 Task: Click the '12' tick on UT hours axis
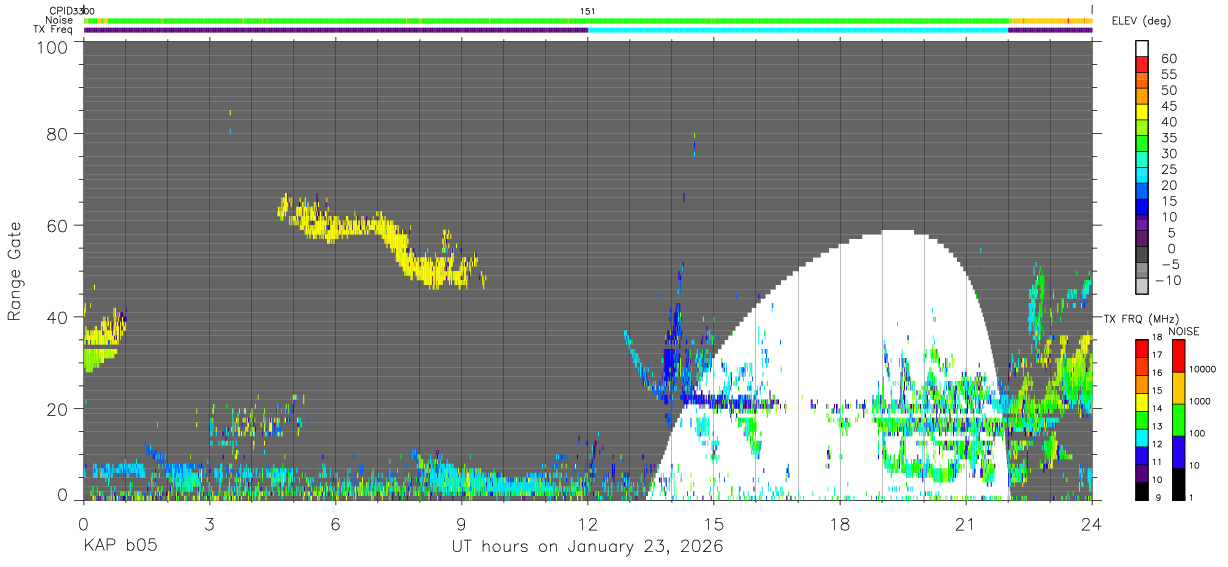588,523
